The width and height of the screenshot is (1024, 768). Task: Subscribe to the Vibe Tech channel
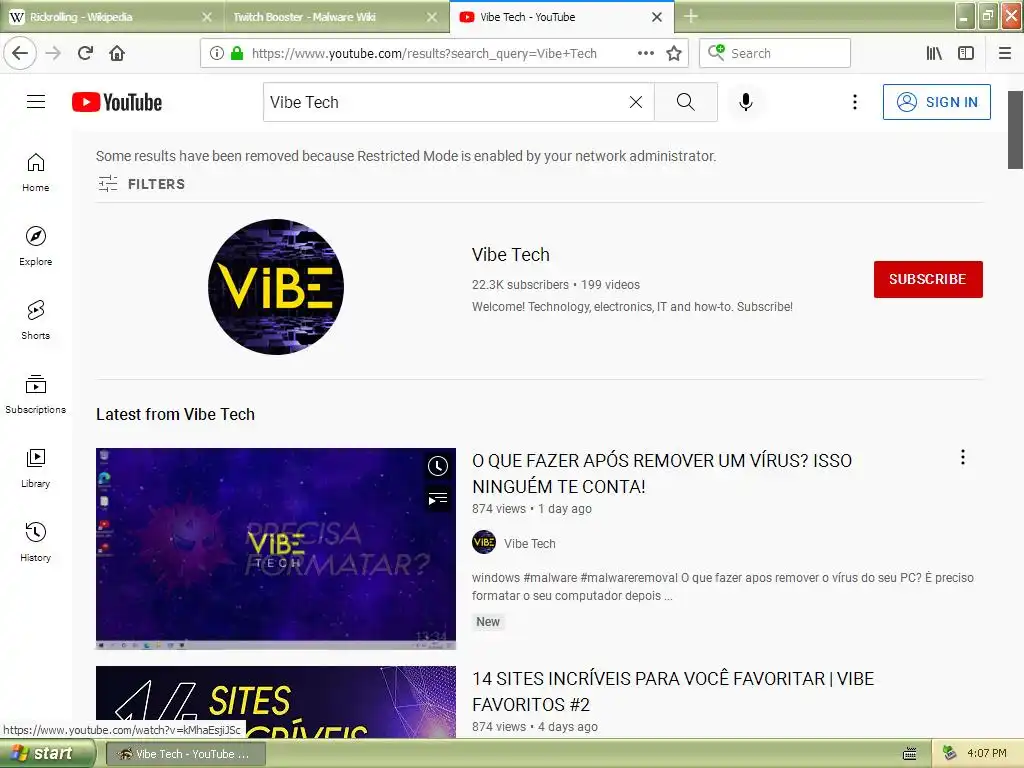928,280
